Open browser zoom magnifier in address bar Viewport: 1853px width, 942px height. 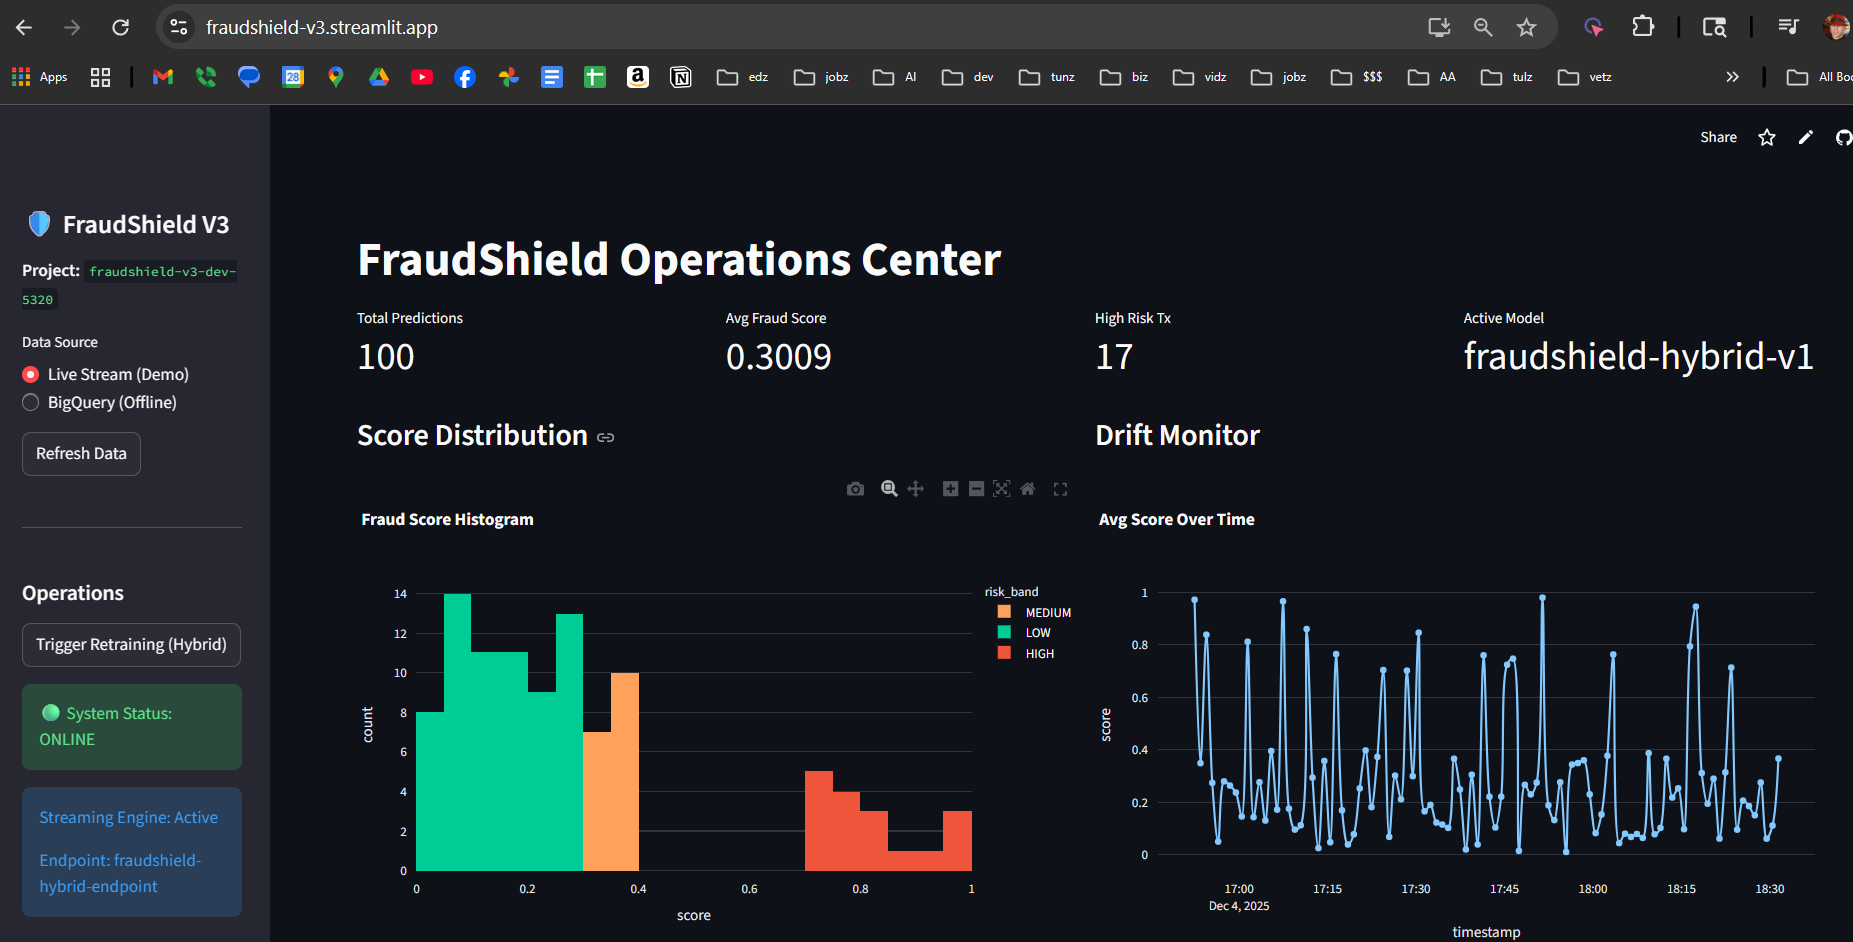click(x=1483, y=27)
